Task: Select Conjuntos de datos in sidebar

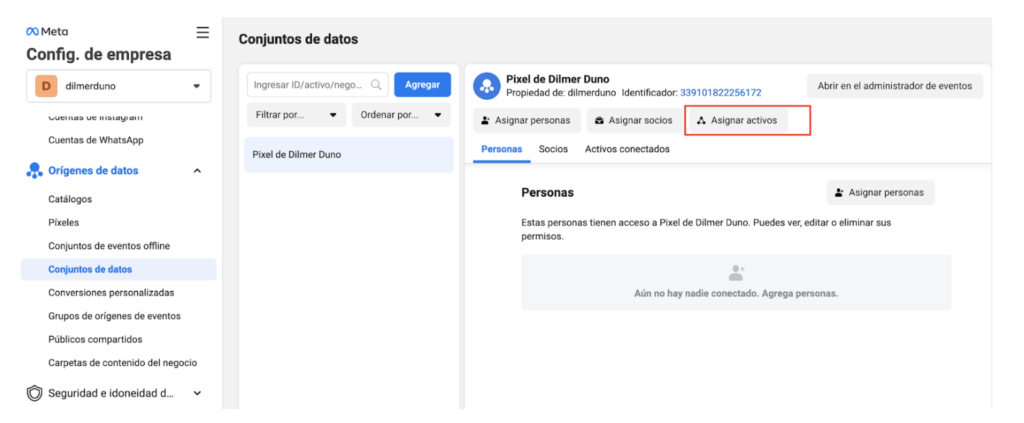Action: pyautogui.click(x=118, y=269)
